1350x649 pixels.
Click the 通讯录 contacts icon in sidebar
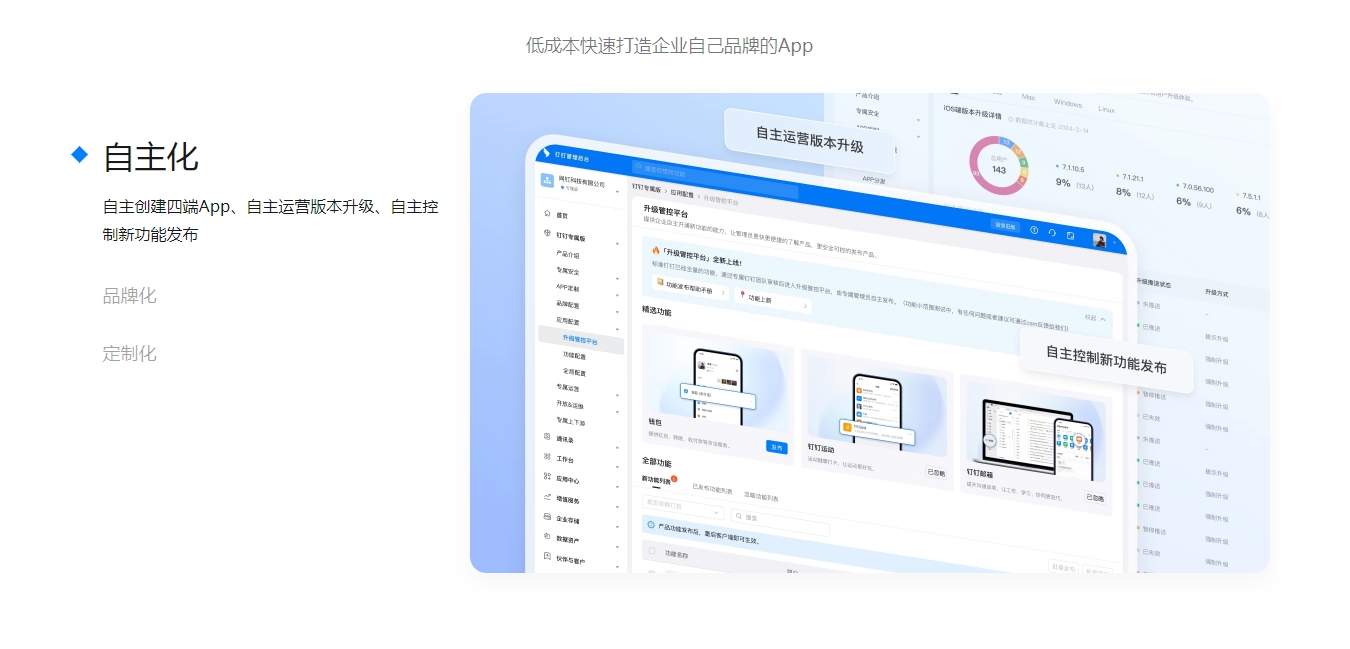tap(547, 437)
